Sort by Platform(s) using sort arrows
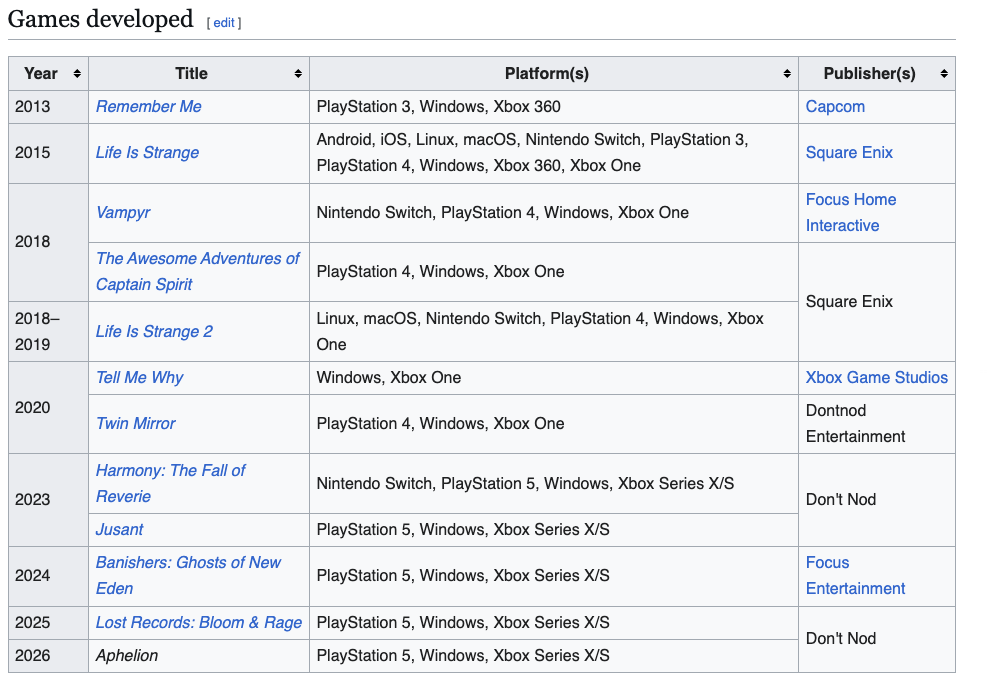Screen dimensions: 988x700 click(787, 74)
